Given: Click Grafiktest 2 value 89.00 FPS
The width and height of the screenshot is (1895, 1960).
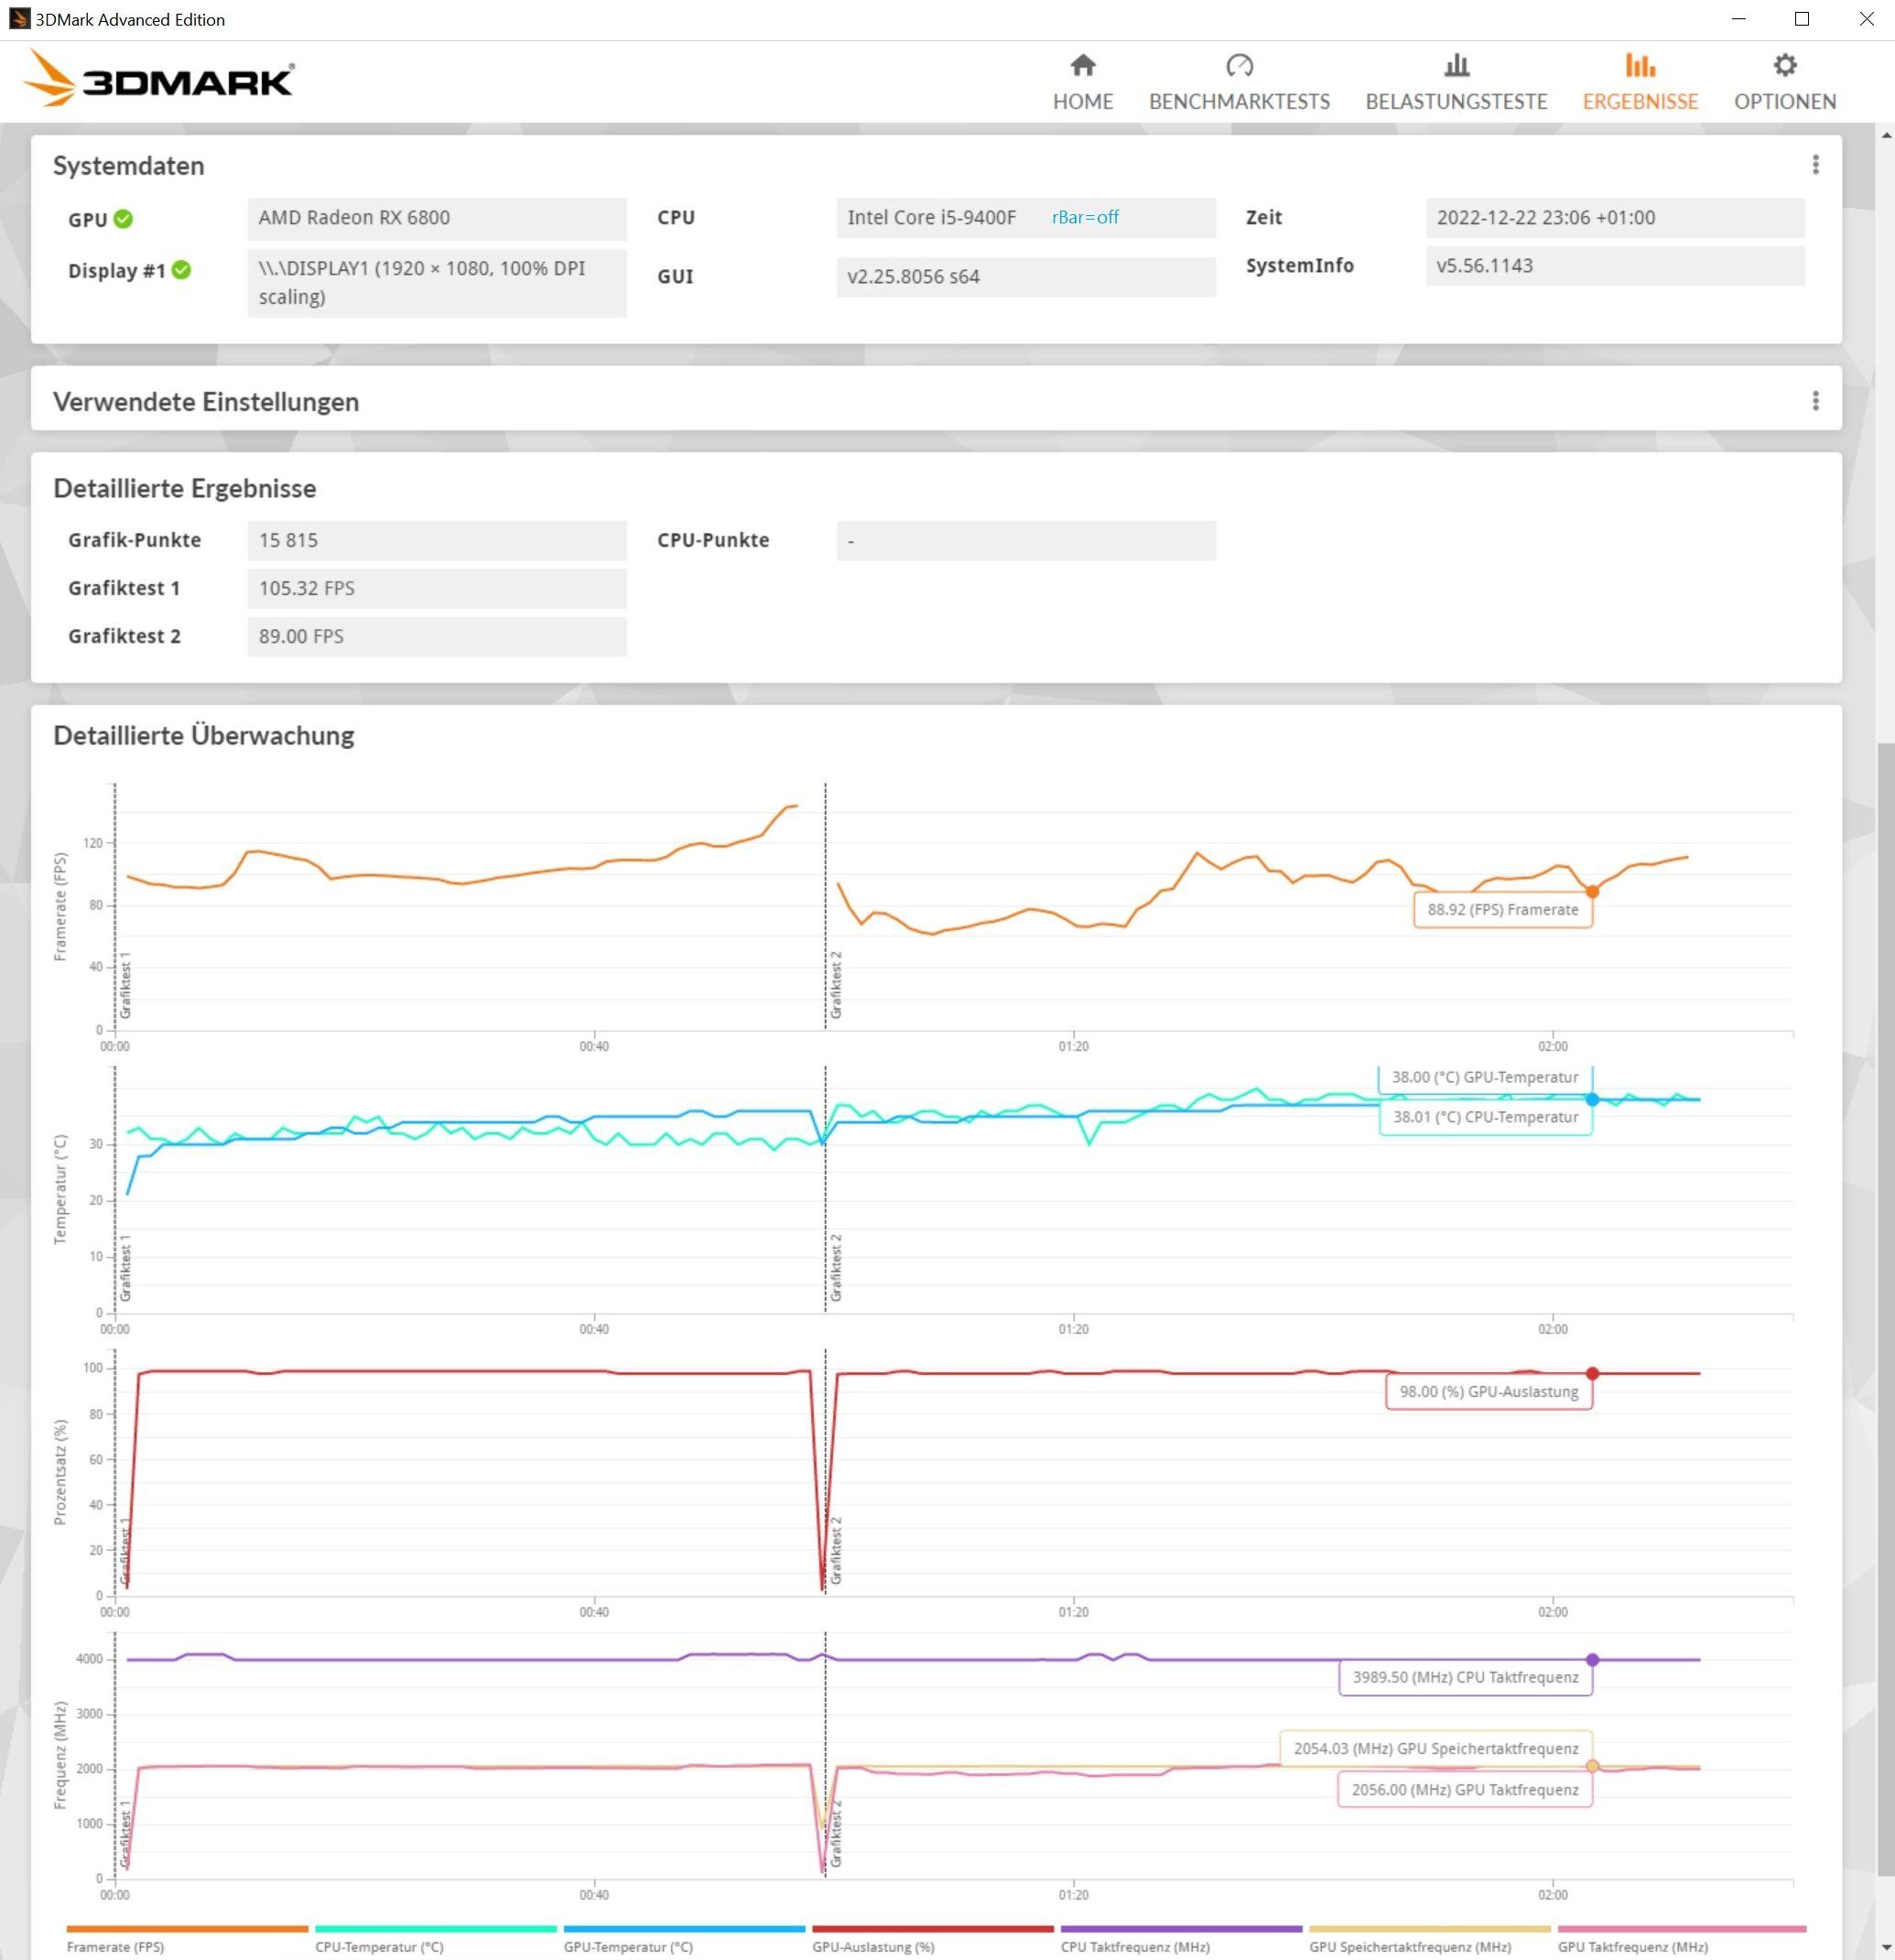Looking at the screenshot, I should coord(437,637).
